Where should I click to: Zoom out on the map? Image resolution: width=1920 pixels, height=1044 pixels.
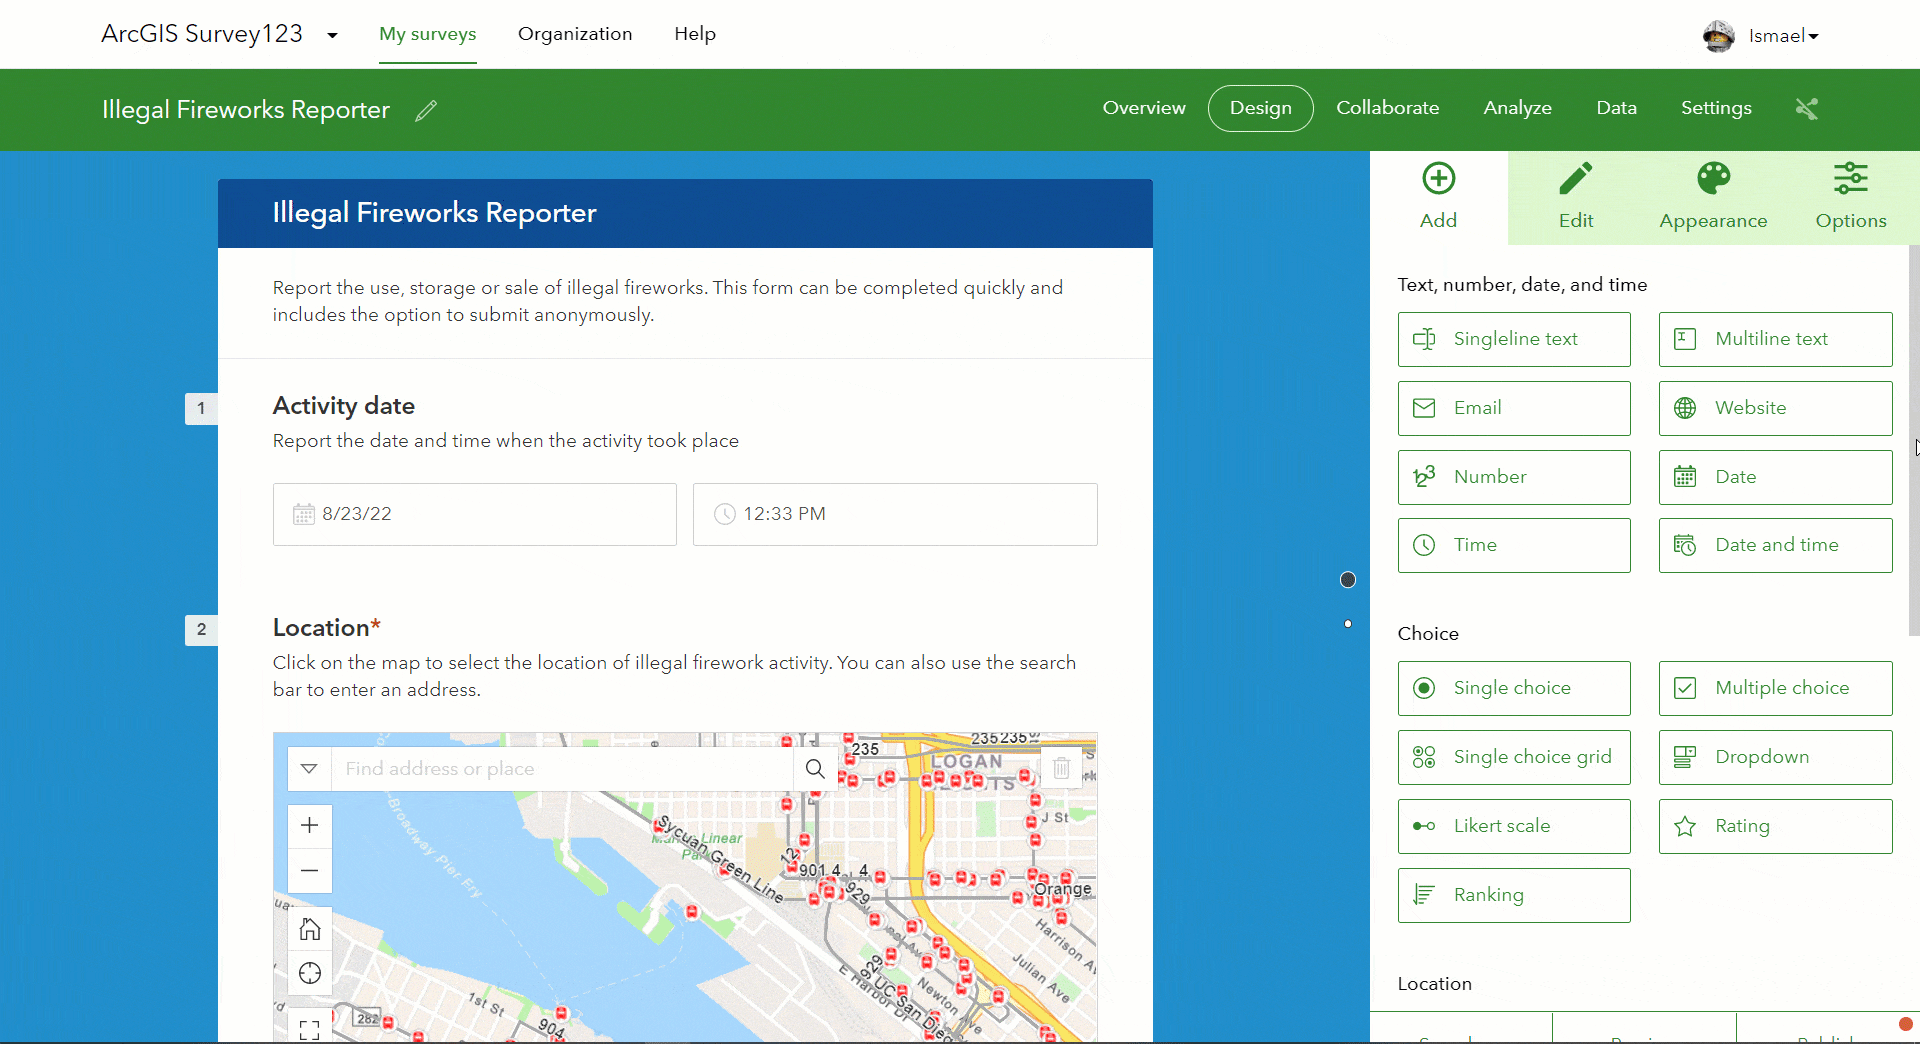pyautogui.click(x=309, y=870)
